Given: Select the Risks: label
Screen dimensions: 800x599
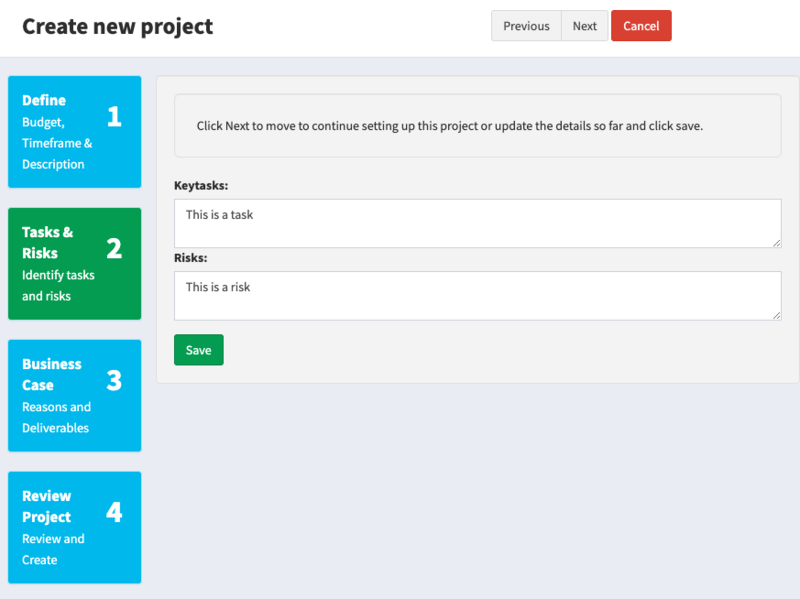Looking at the screenshot, I should (x=191, y=258).
